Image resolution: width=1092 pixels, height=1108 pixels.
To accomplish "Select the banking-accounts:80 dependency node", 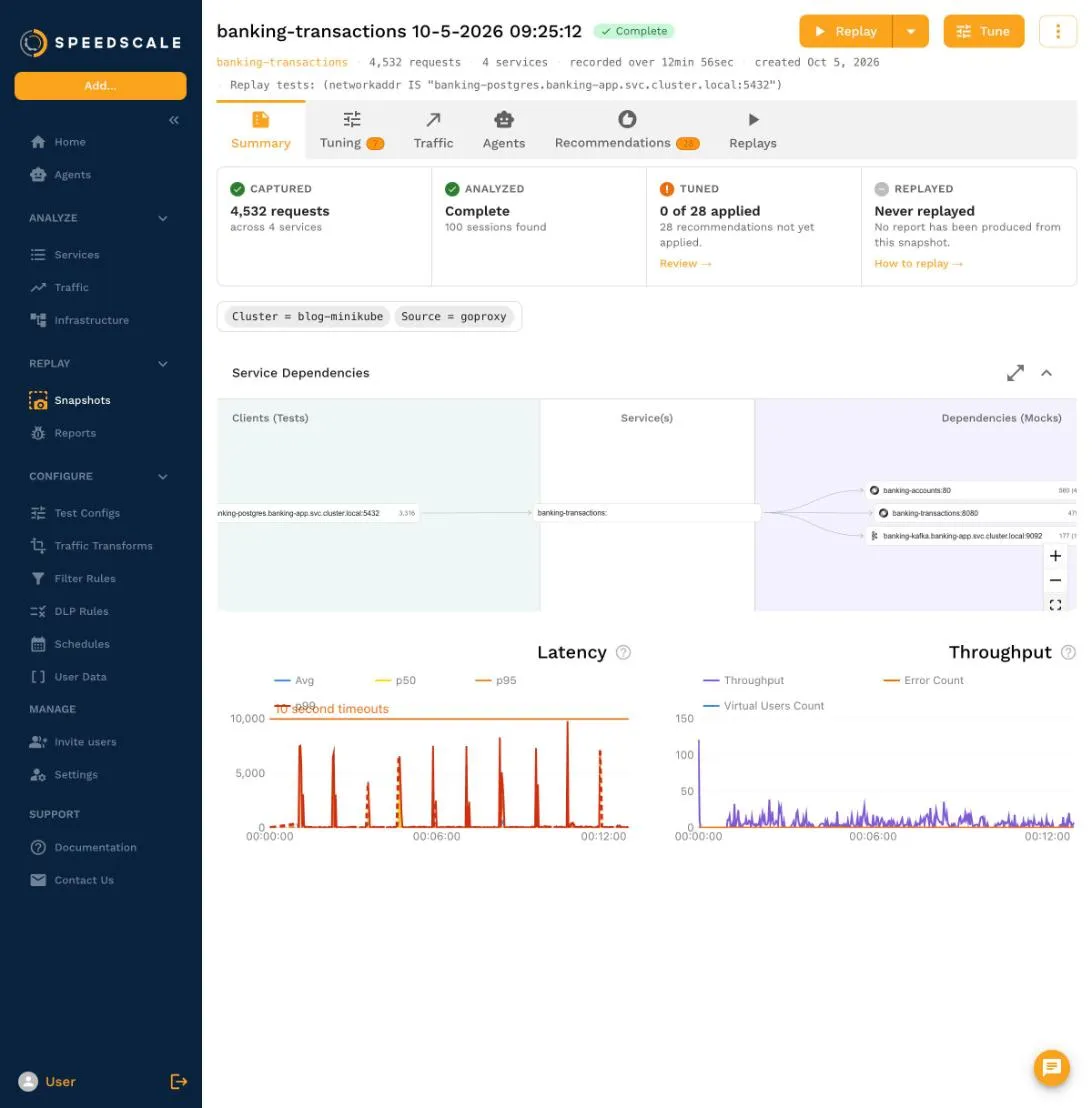I will [970, 490].
